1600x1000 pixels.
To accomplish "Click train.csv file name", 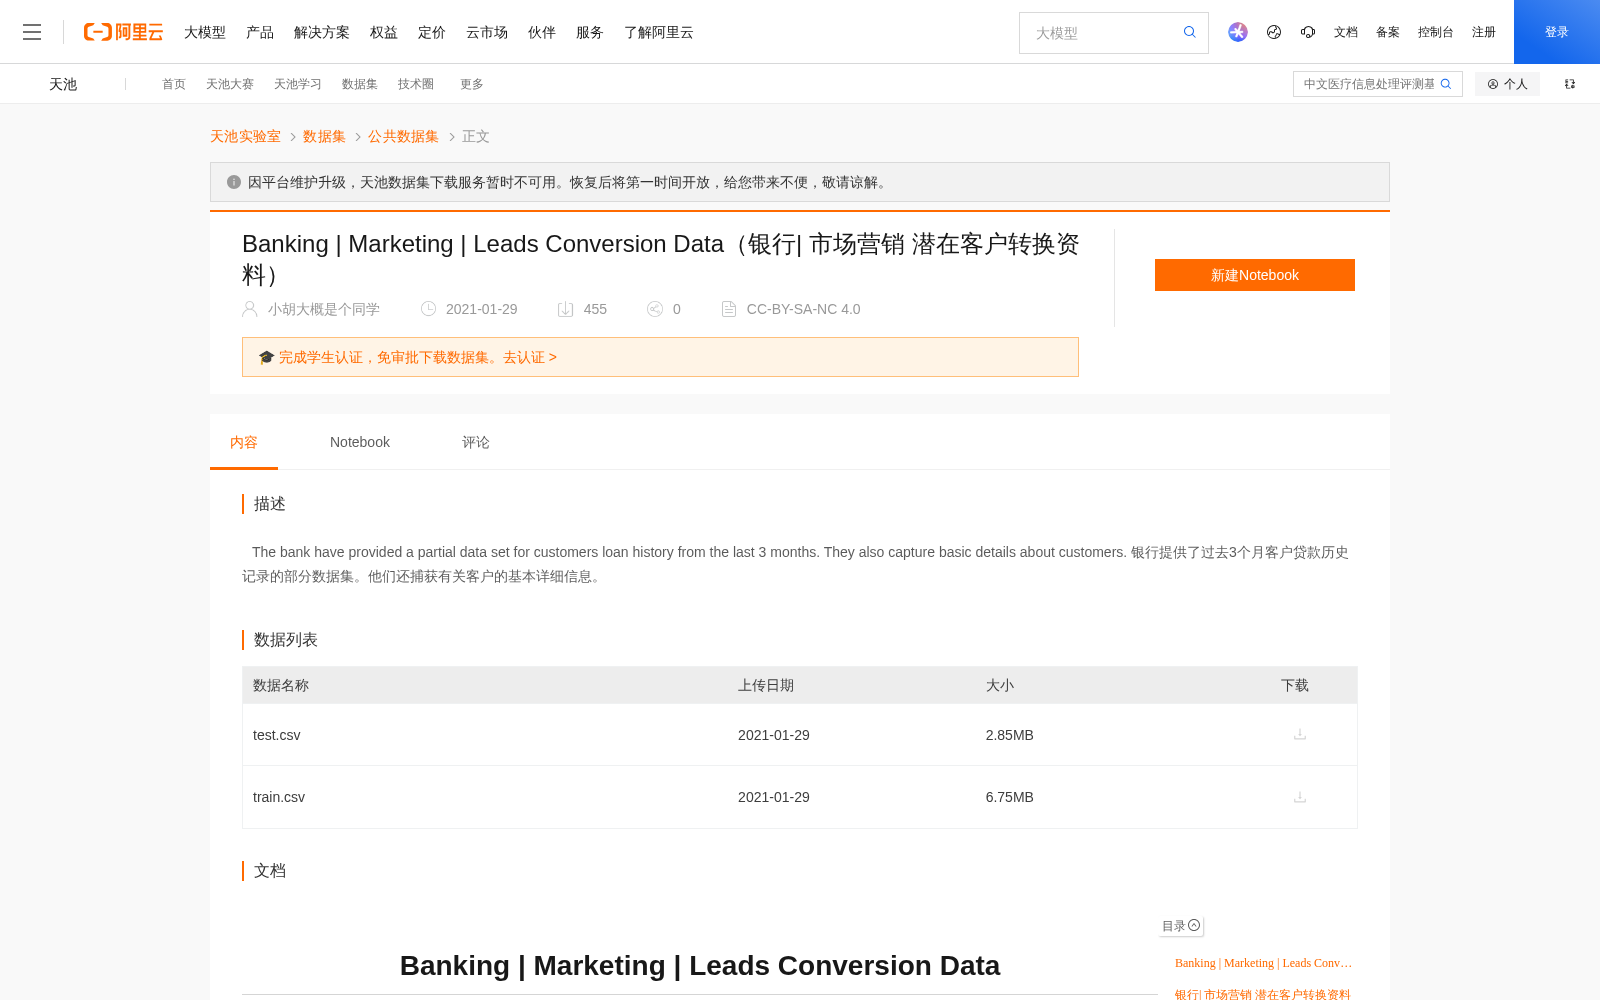I will 279,797.
